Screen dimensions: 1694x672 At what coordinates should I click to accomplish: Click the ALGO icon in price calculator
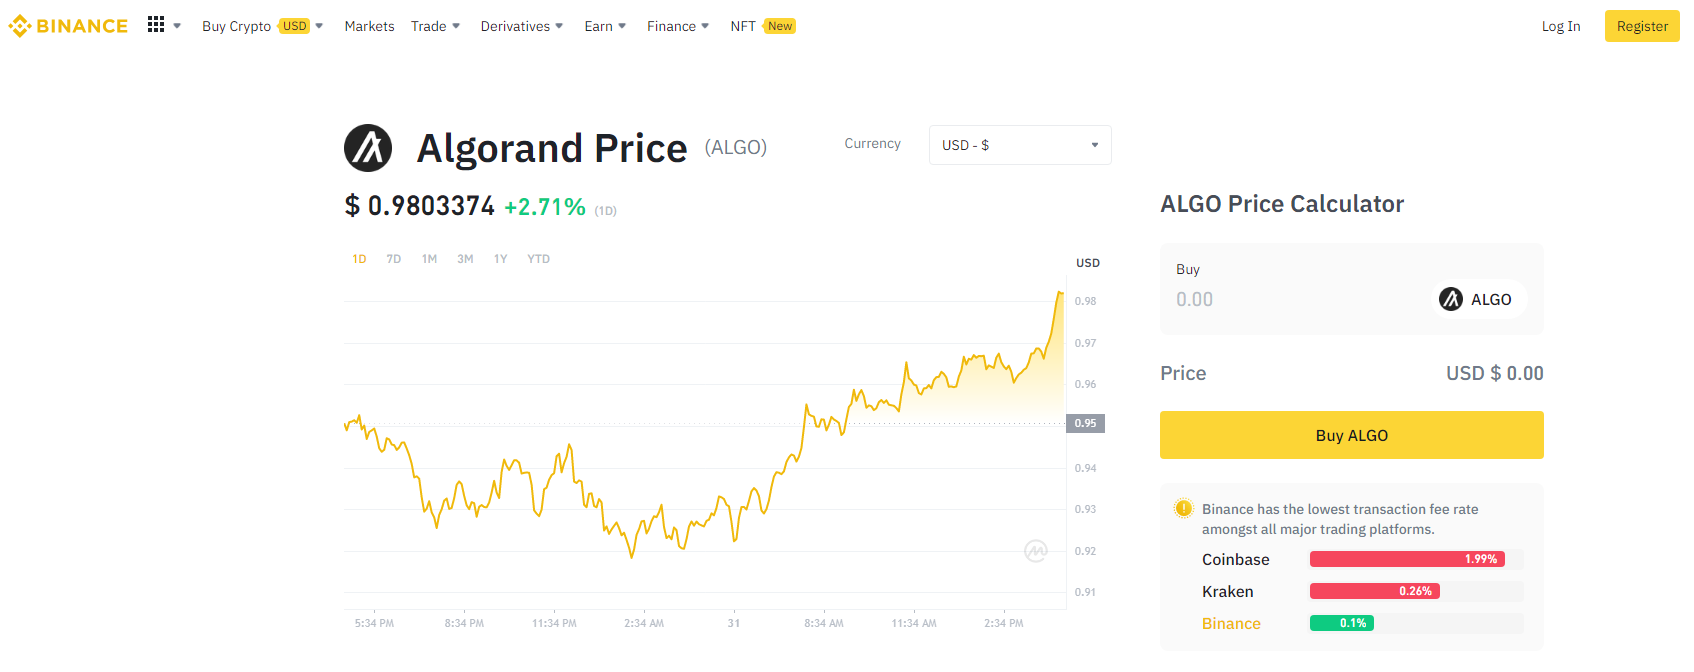click(x=1451, y=299)
